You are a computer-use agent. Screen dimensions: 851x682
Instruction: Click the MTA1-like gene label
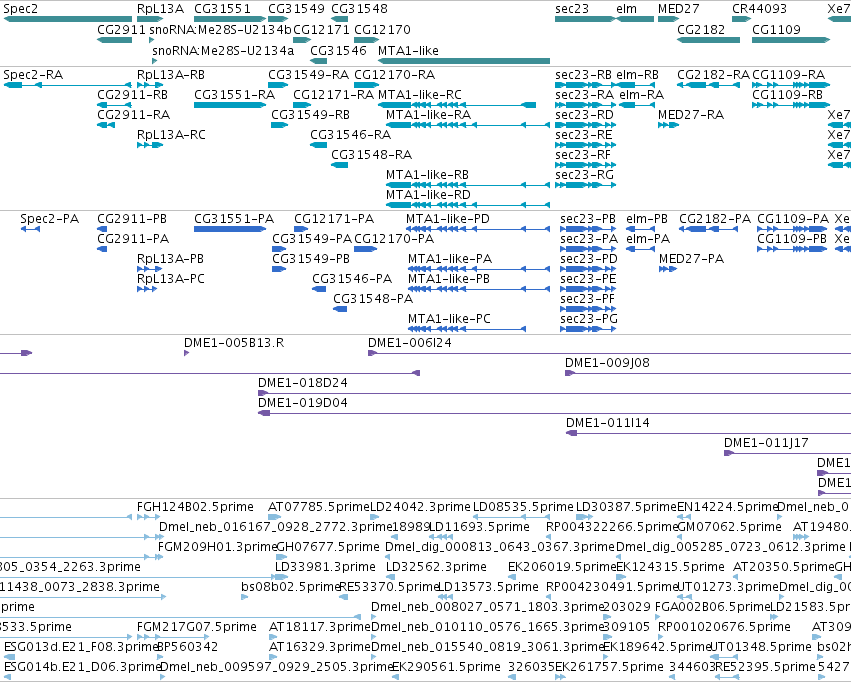click(408, 51)
